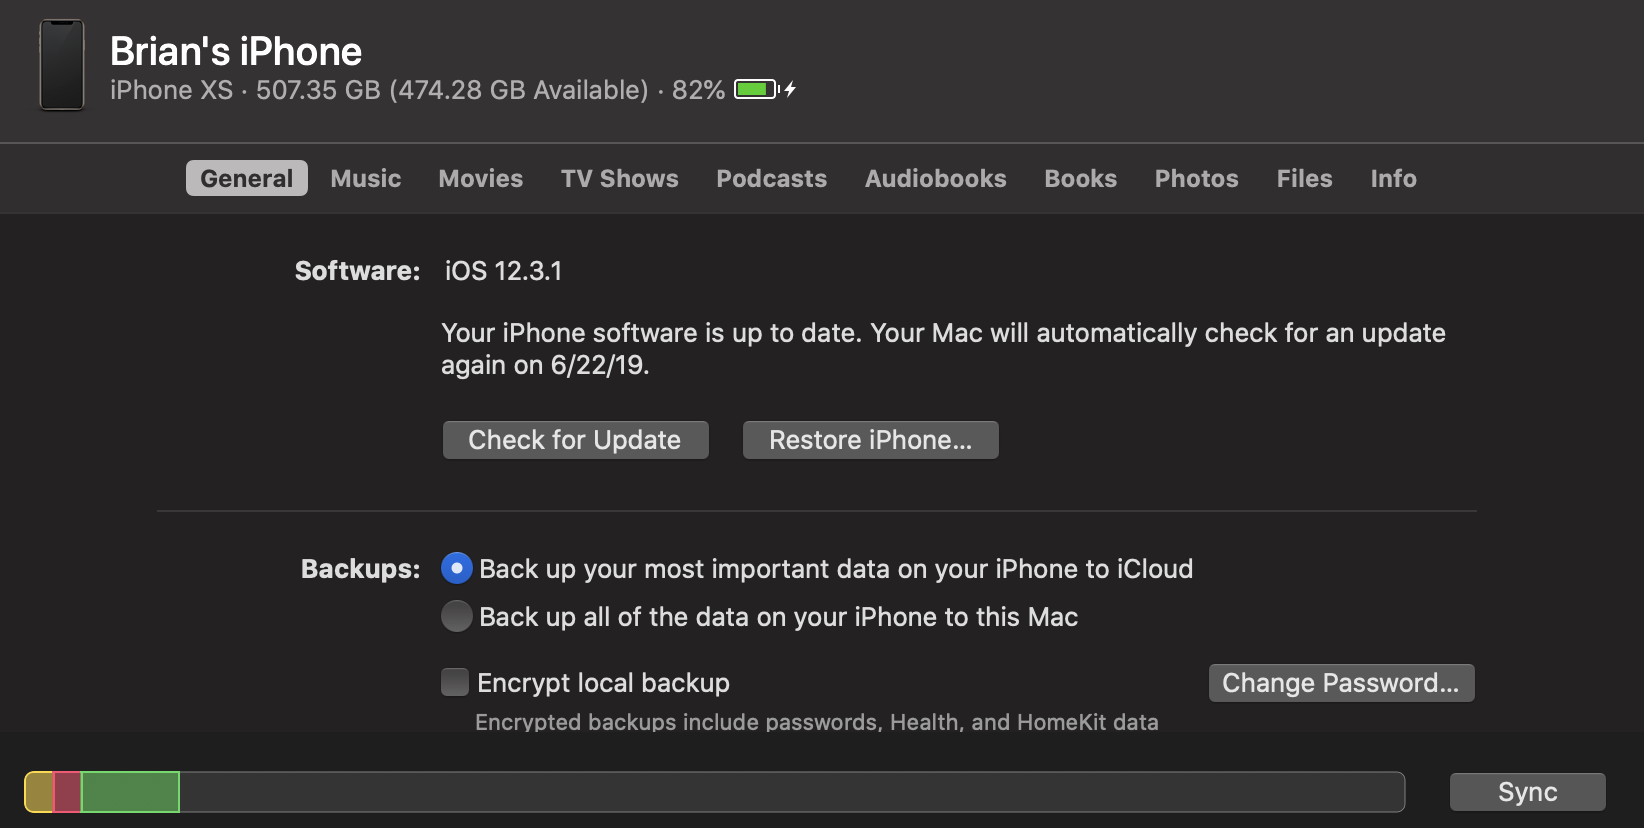Enable Encrypt local backup checkbox
The width and height of the screenshot is (1644, 828).
coord(455,683)
